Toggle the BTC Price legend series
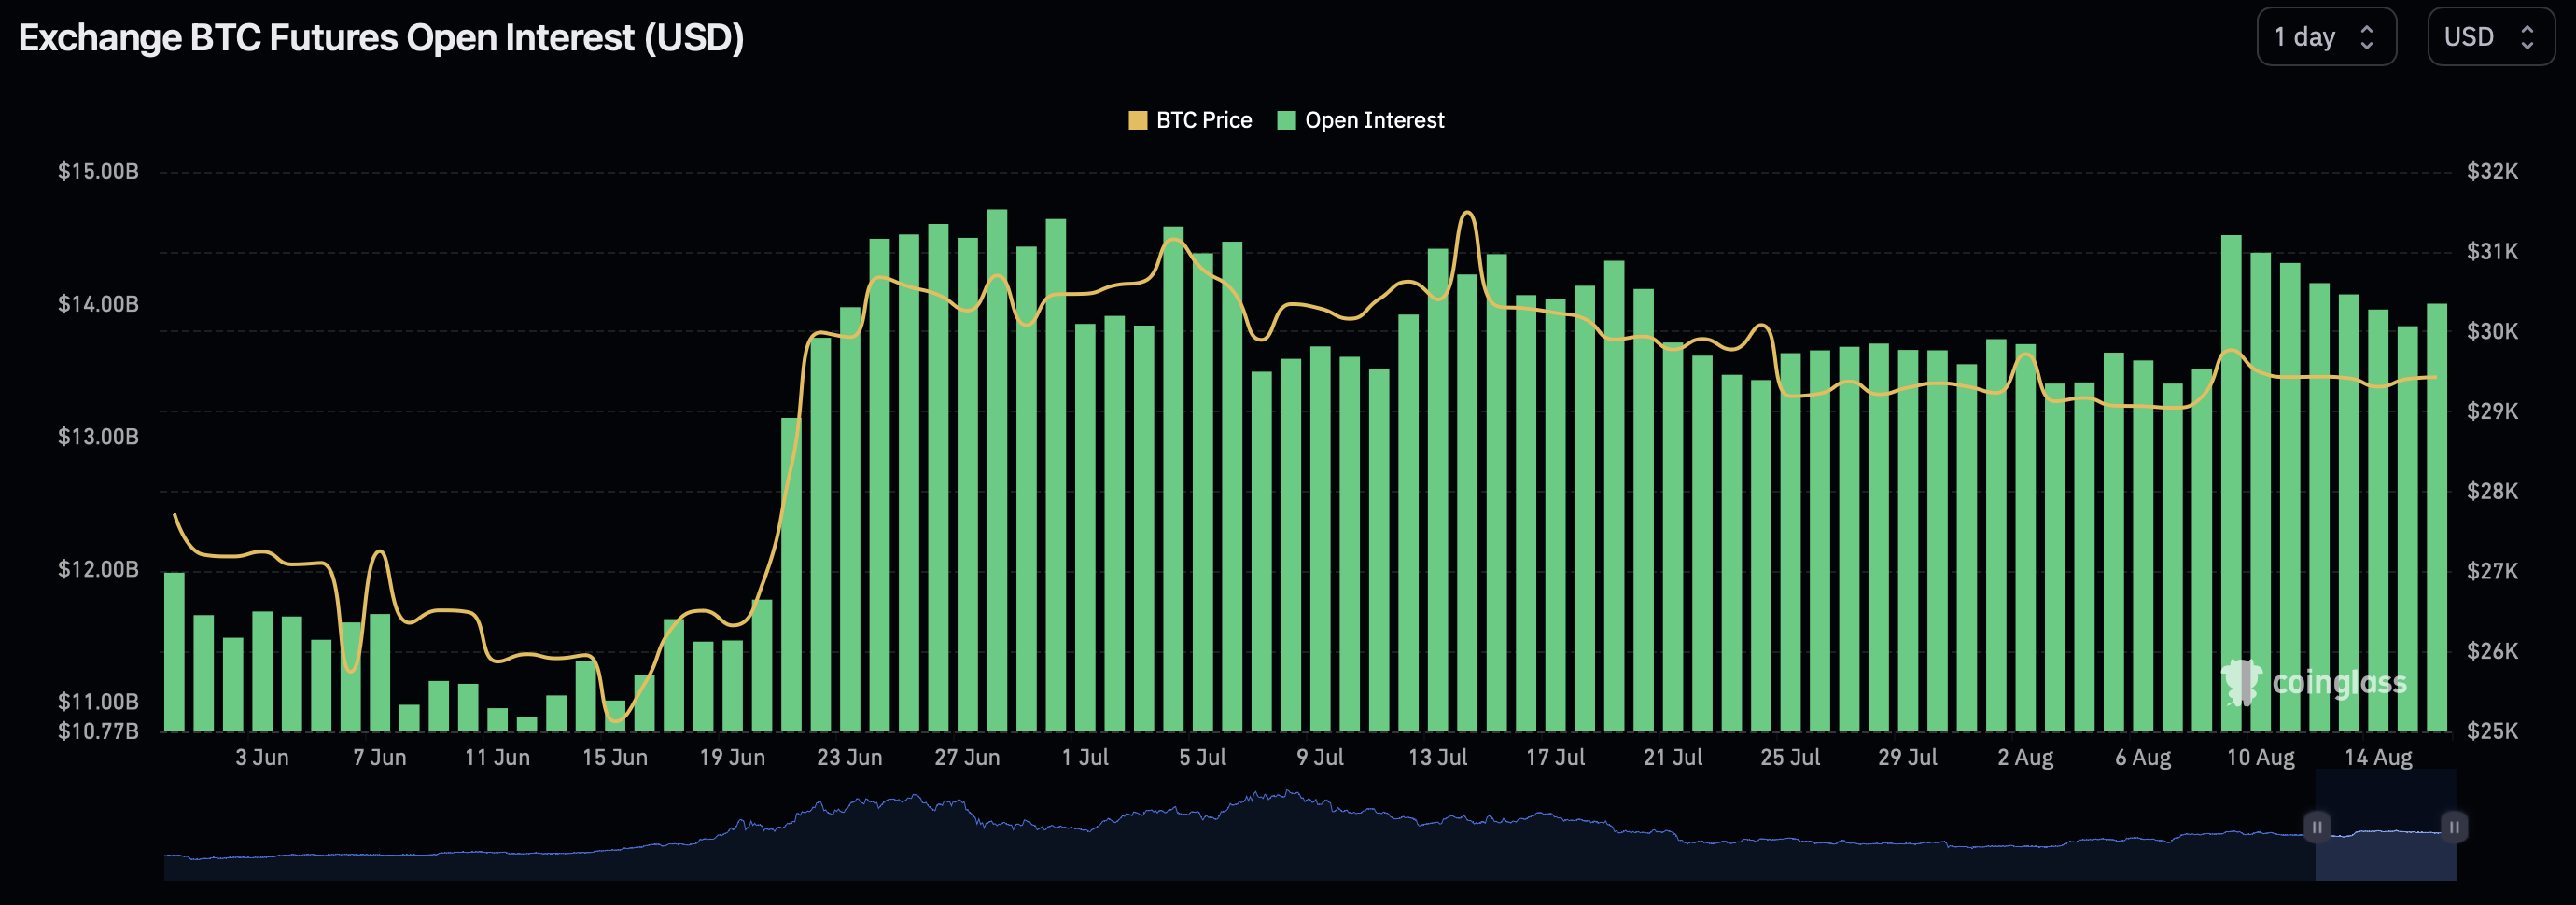Image resolution: width=2576 pixels, height=905 pixels. click(x=1190, y=120)
